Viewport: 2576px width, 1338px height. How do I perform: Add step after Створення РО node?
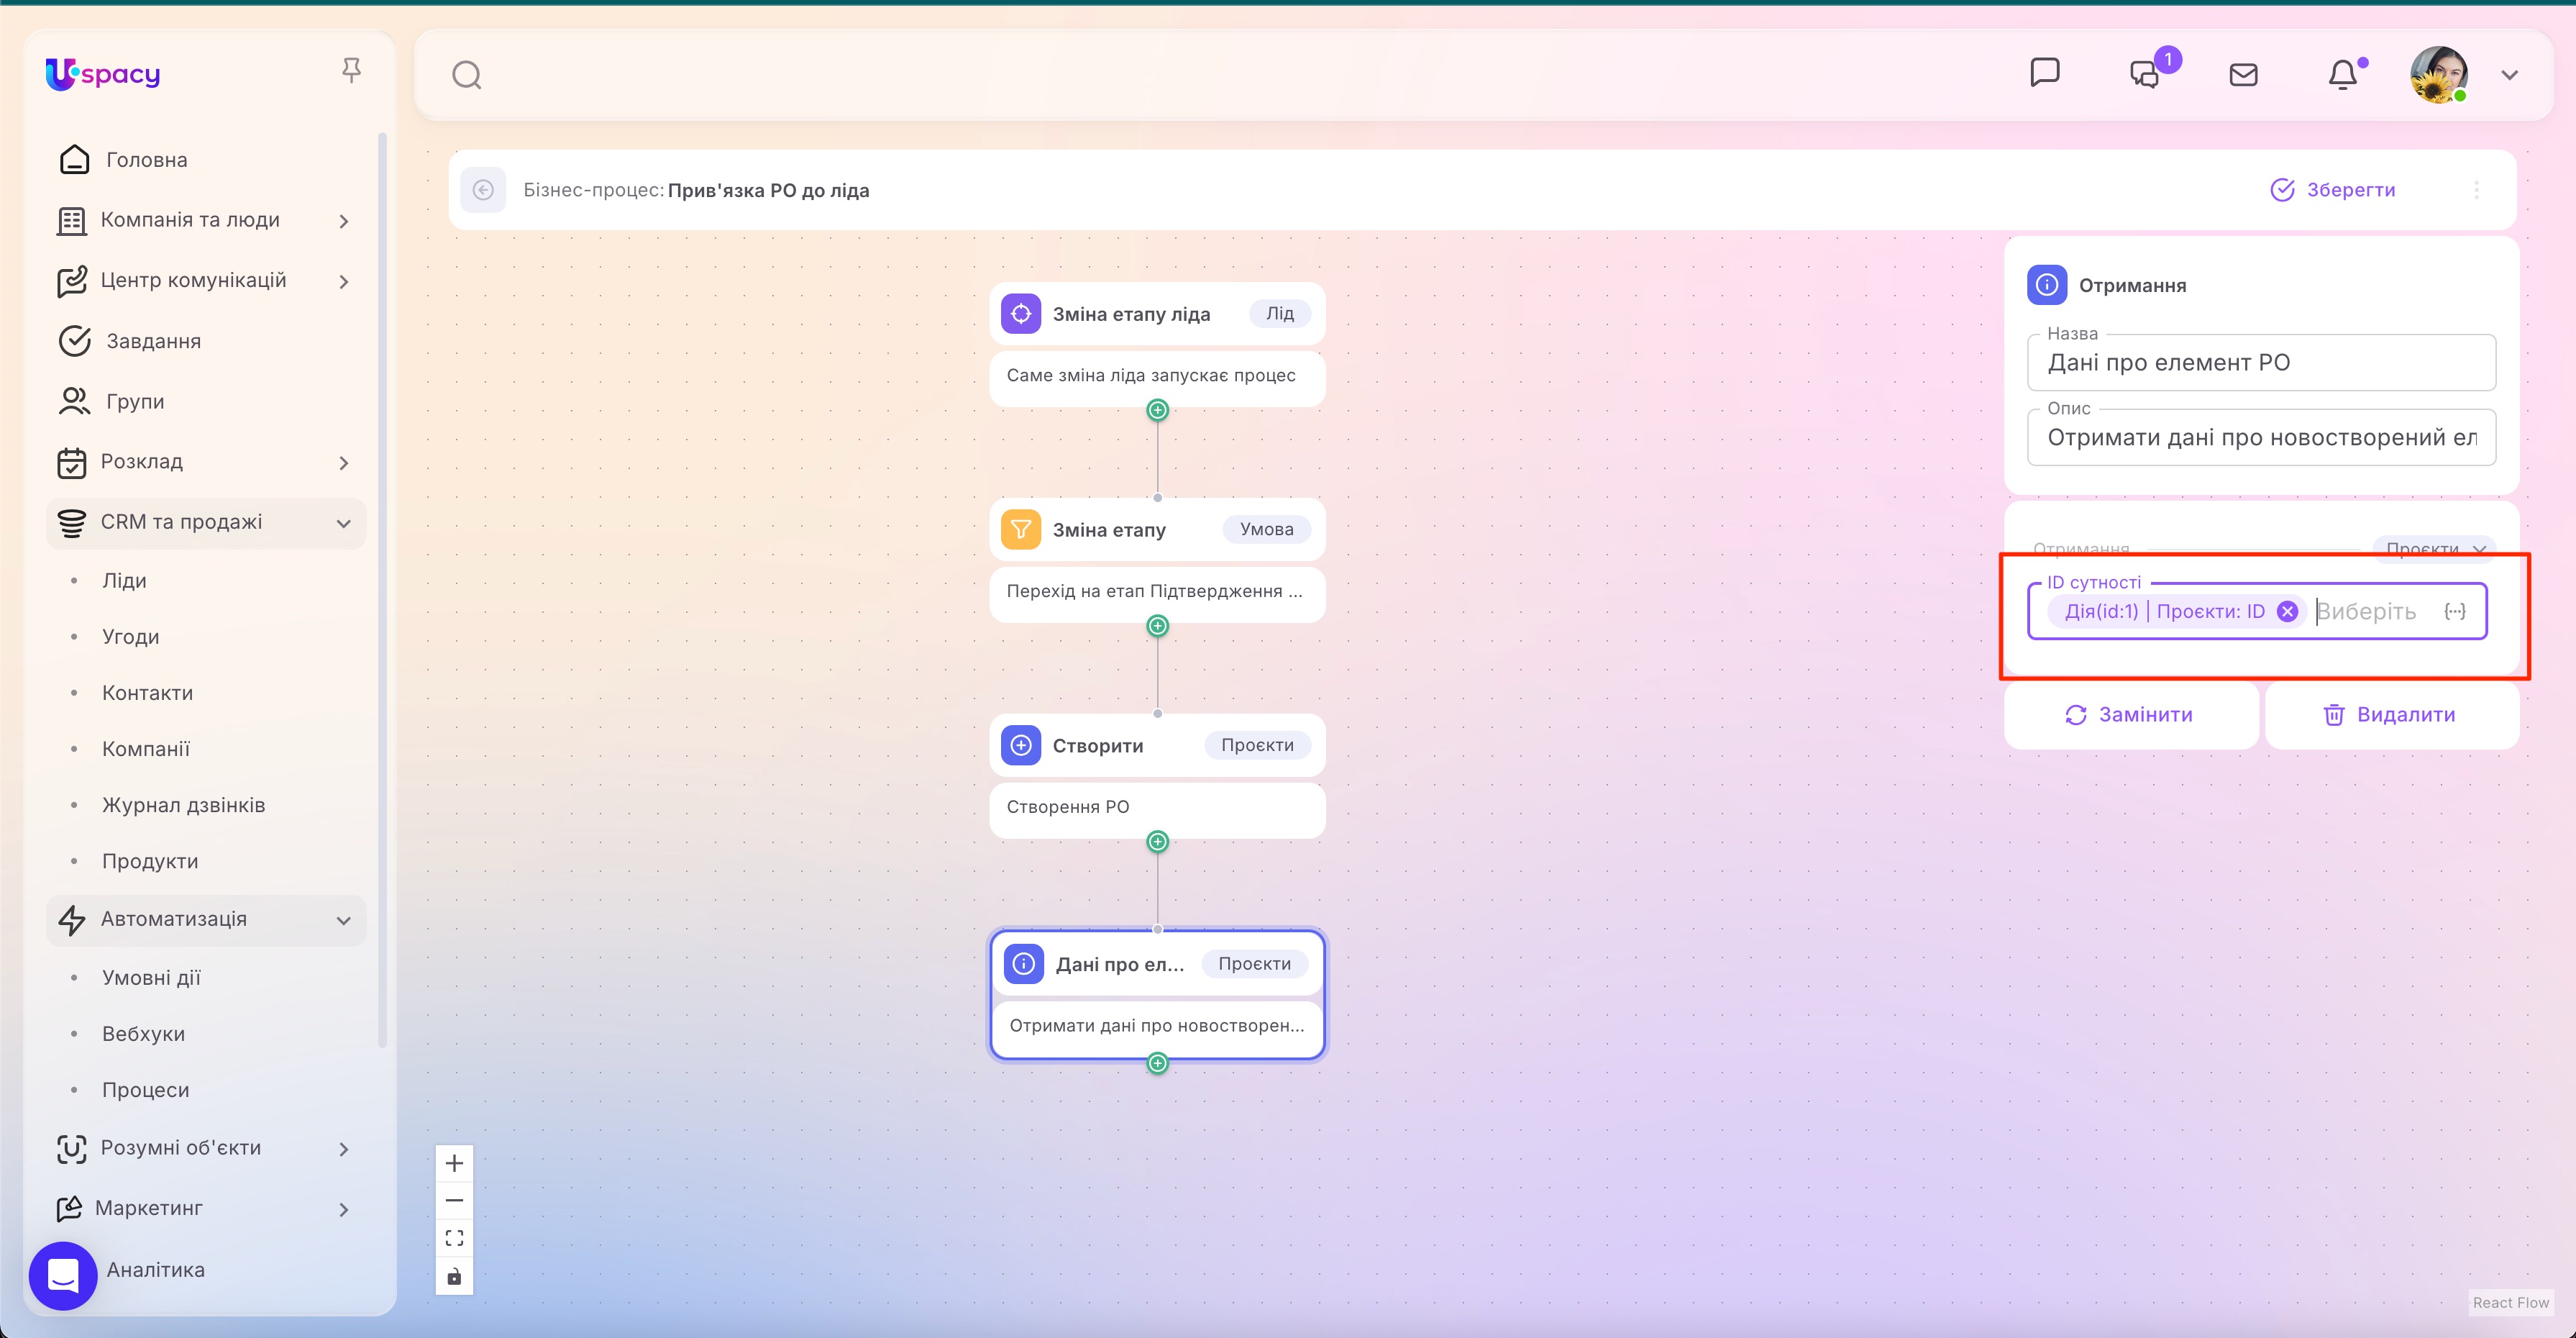1157,842
